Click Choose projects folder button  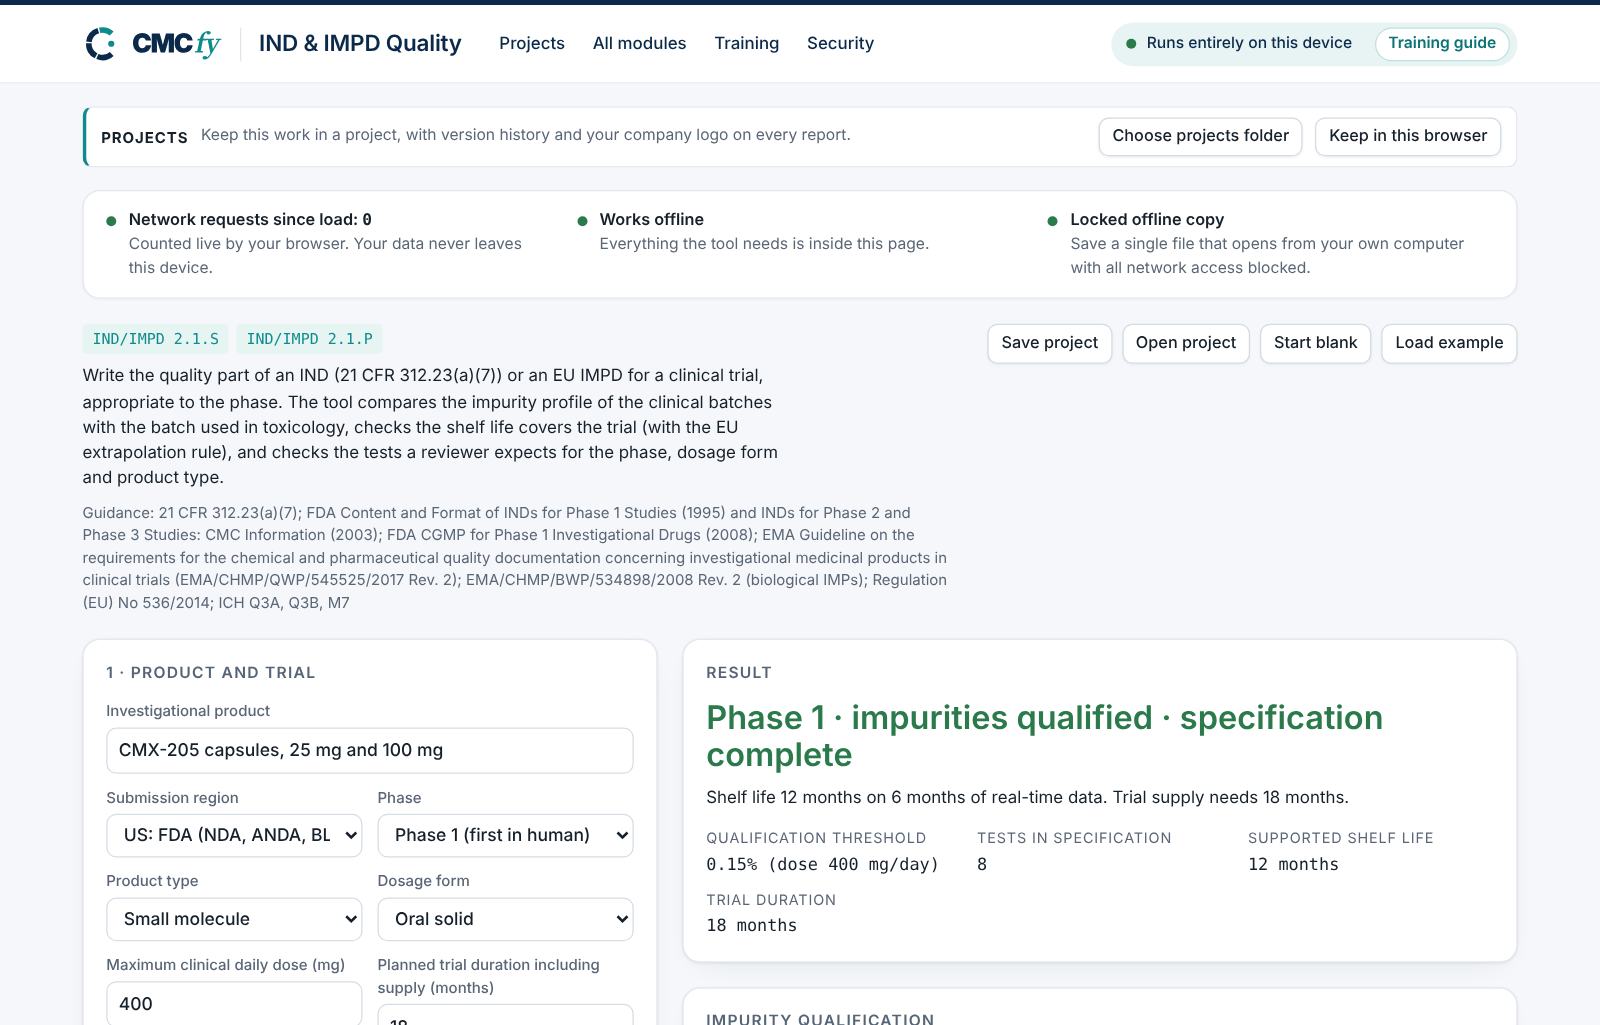point(1200,136)
